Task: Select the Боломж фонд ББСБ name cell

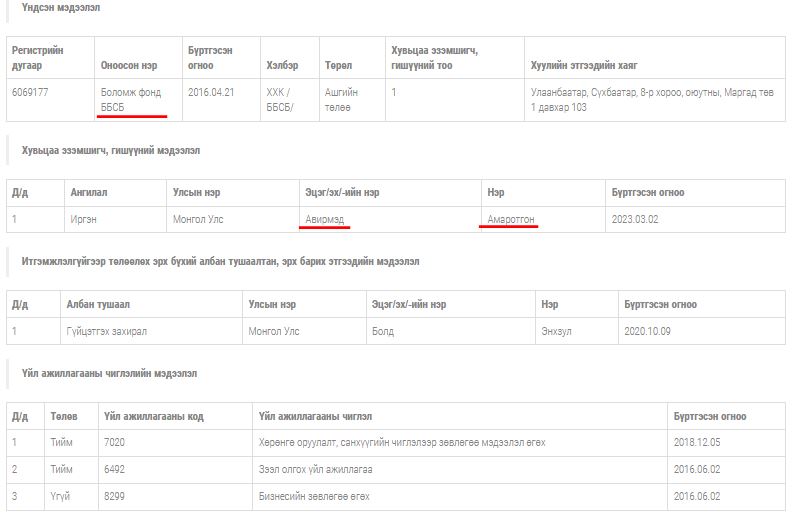Action: pyautogui.click(x=131, y=99)
